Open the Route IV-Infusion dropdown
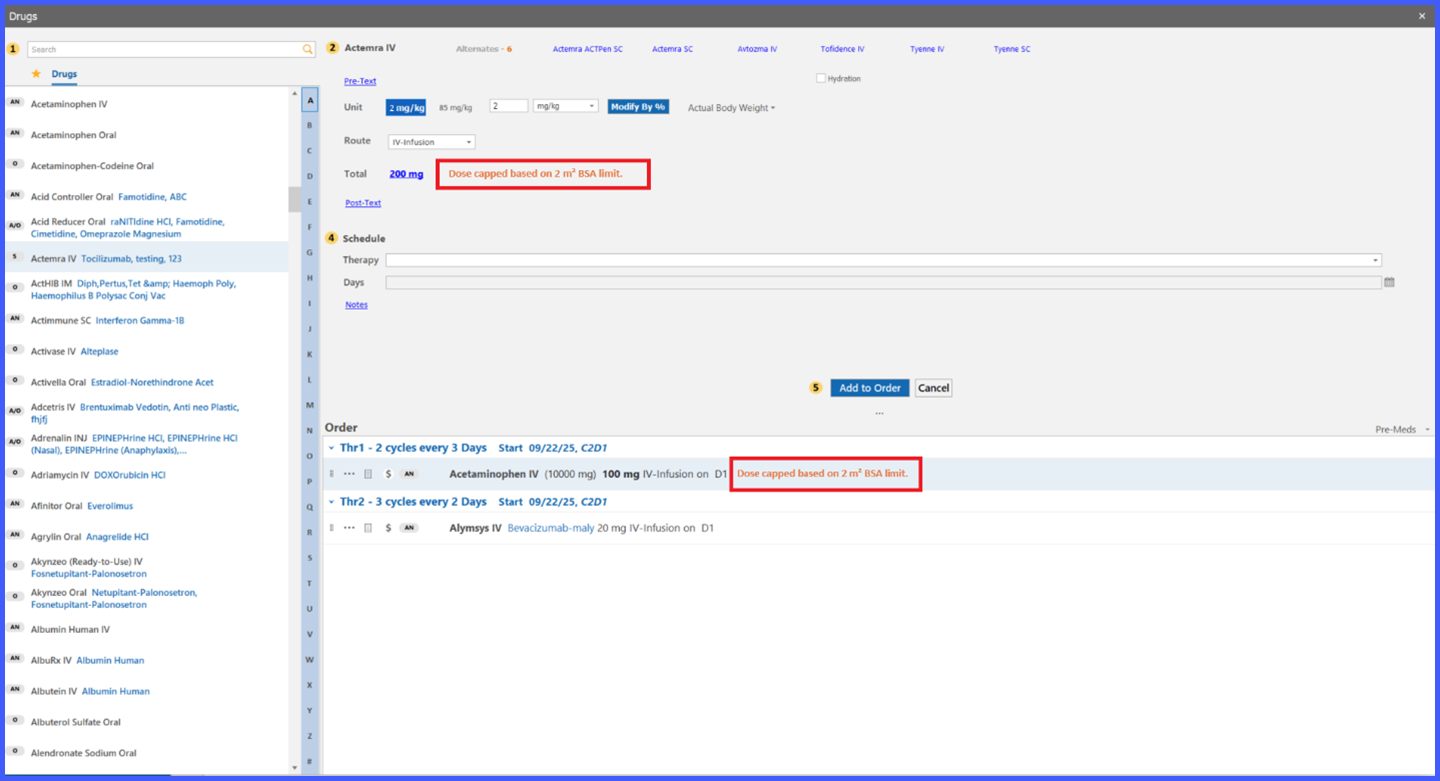The height and width of the screenshot is (781, 1440). click(x=432, y=142)
